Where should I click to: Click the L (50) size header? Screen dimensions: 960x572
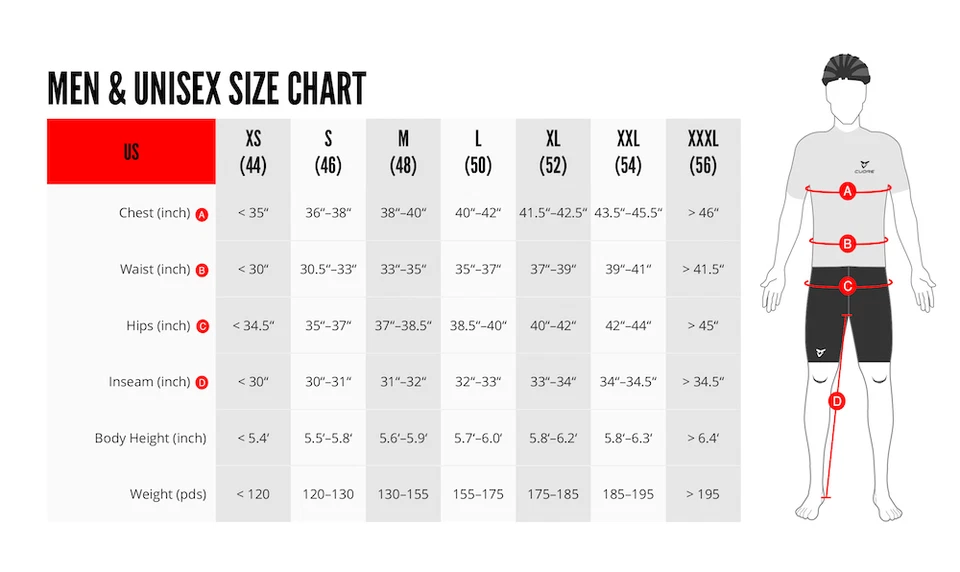click(x=478, y=152)
